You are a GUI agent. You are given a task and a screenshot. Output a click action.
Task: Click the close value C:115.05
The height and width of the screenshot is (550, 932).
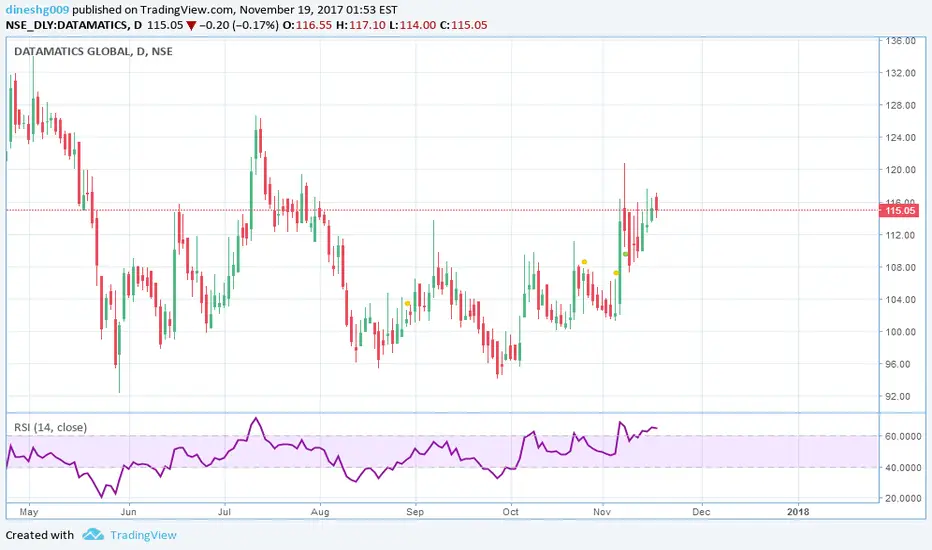point(464,26)
